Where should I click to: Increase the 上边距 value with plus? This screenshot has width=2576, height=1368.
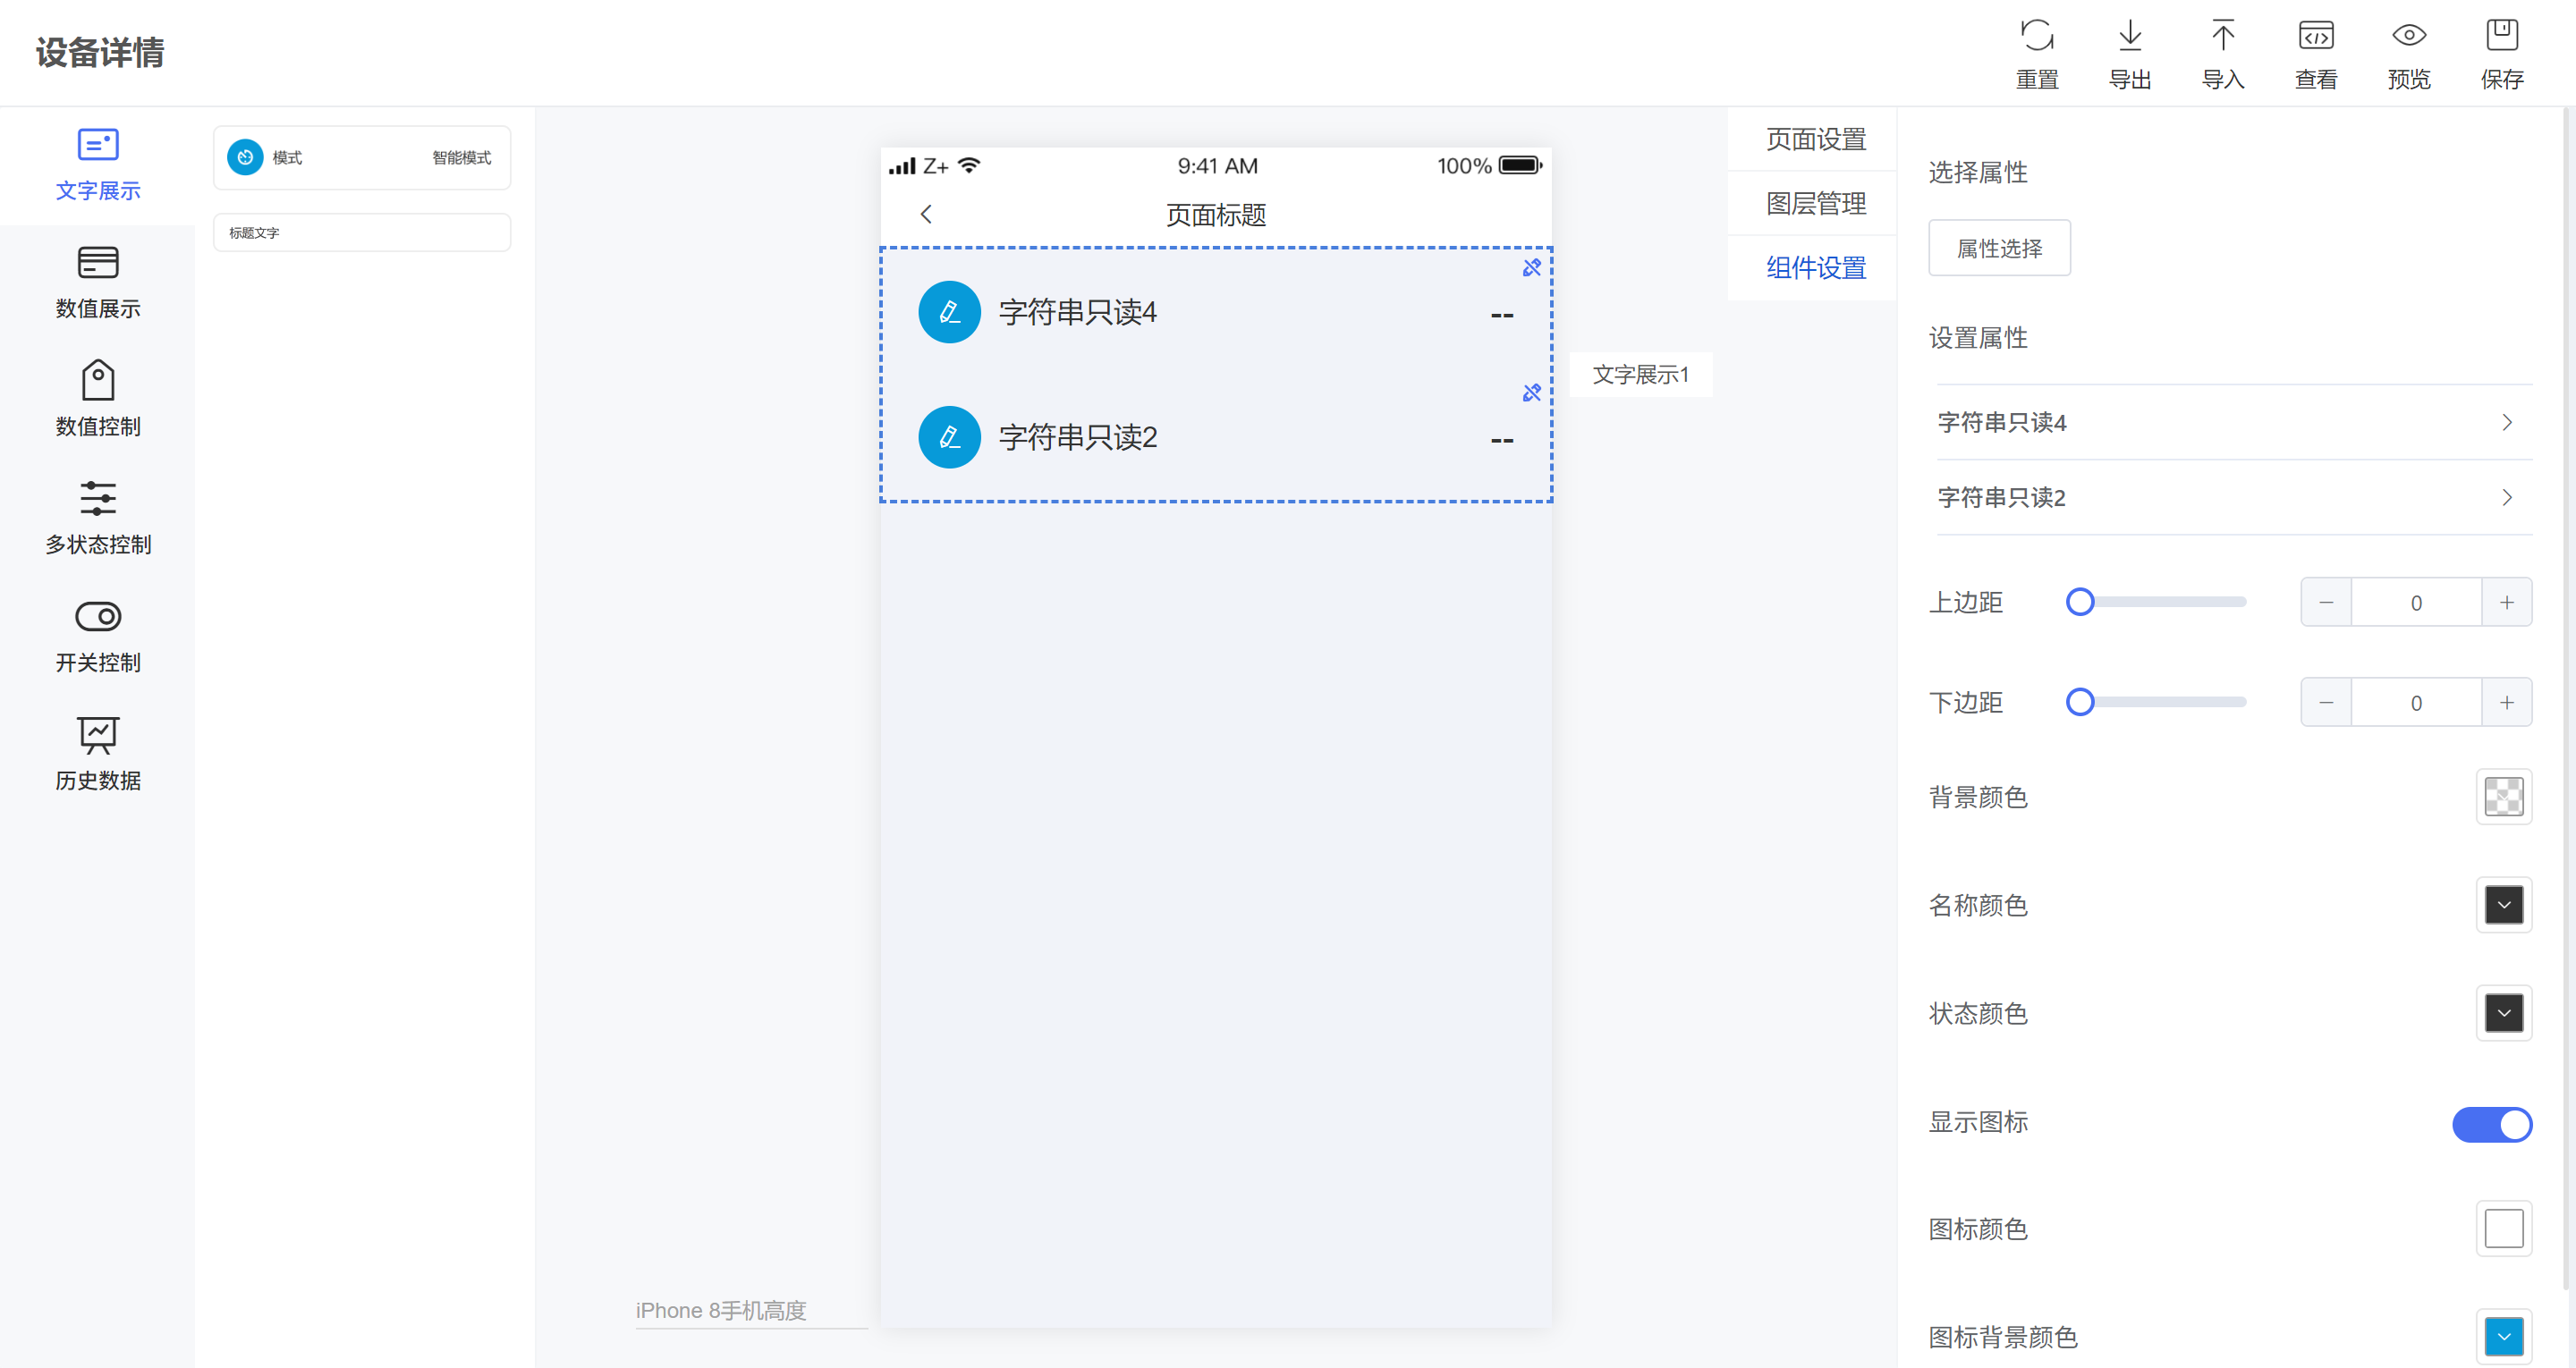(2506, 602)
